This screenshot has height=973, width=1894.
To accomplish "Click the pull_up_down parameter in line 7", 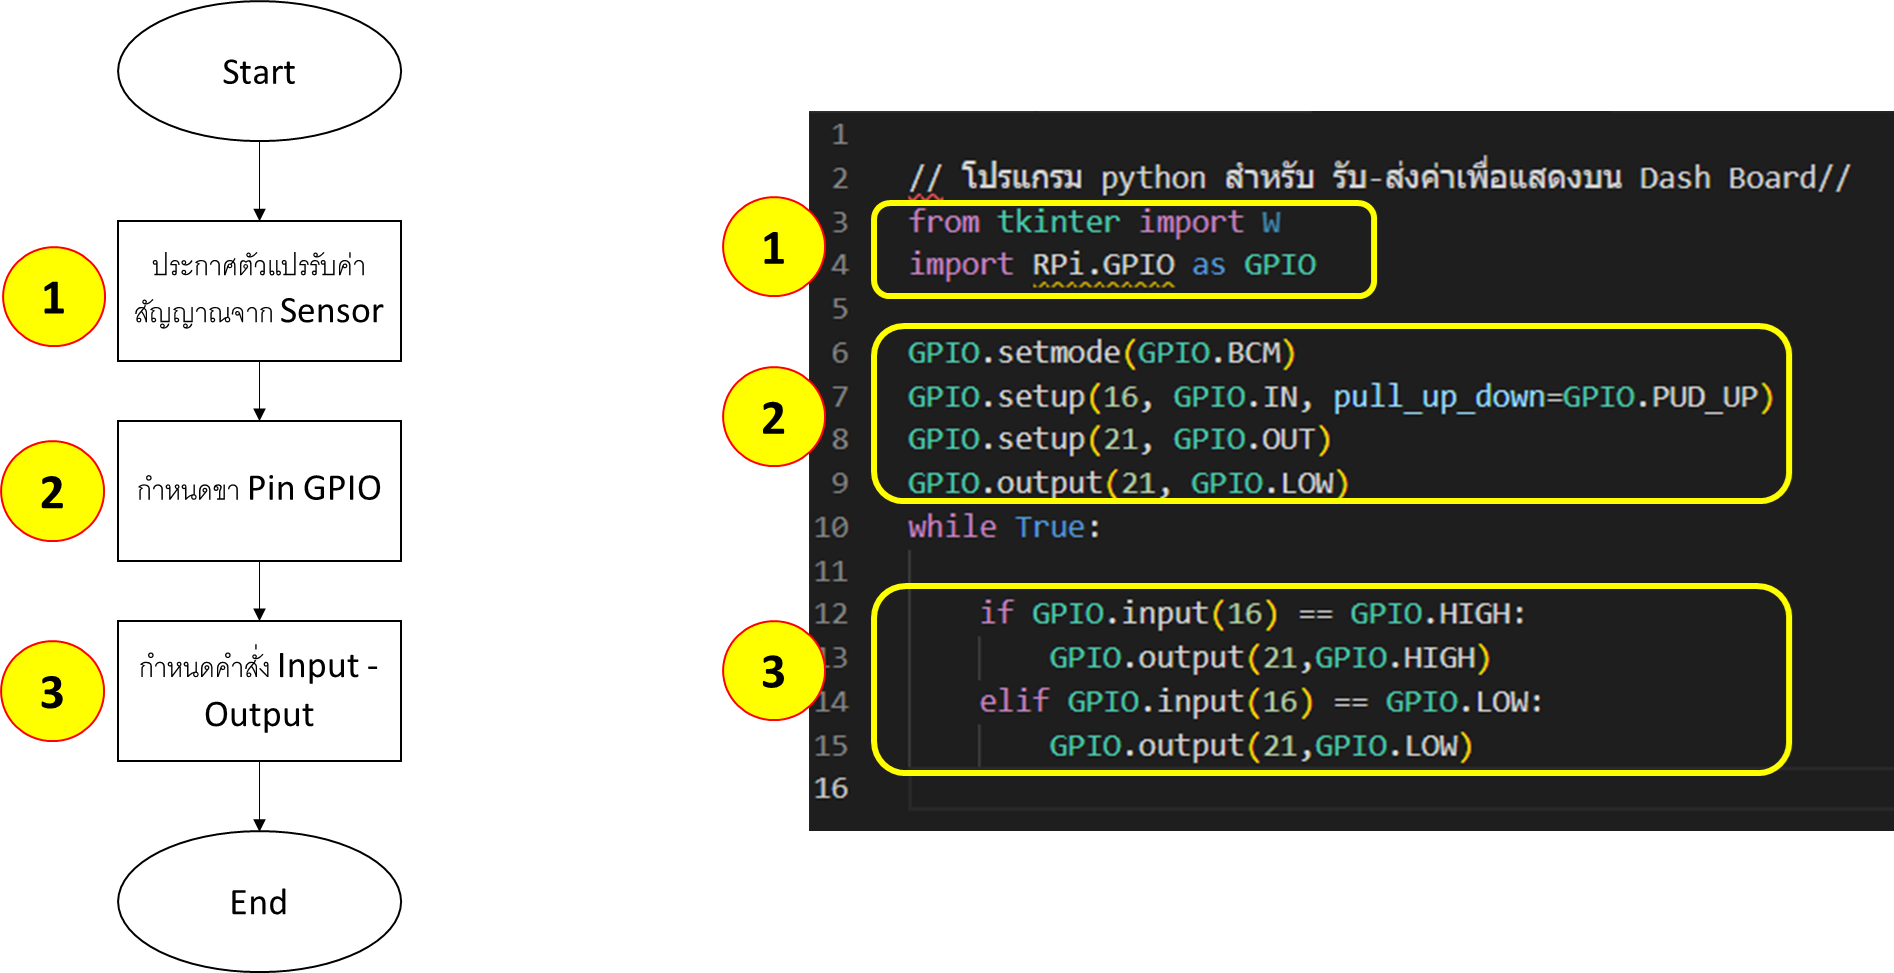I will click(x=1438, y=397).
